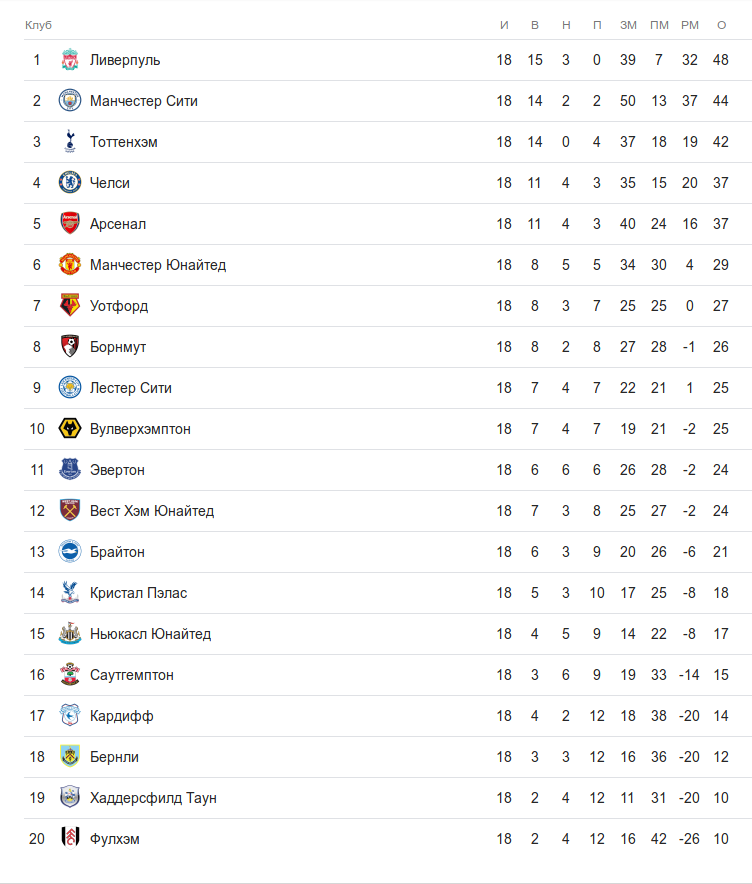This screenshot has width=752, height=884.
Task: Click the Клуб column header
Action: point(38,24)
